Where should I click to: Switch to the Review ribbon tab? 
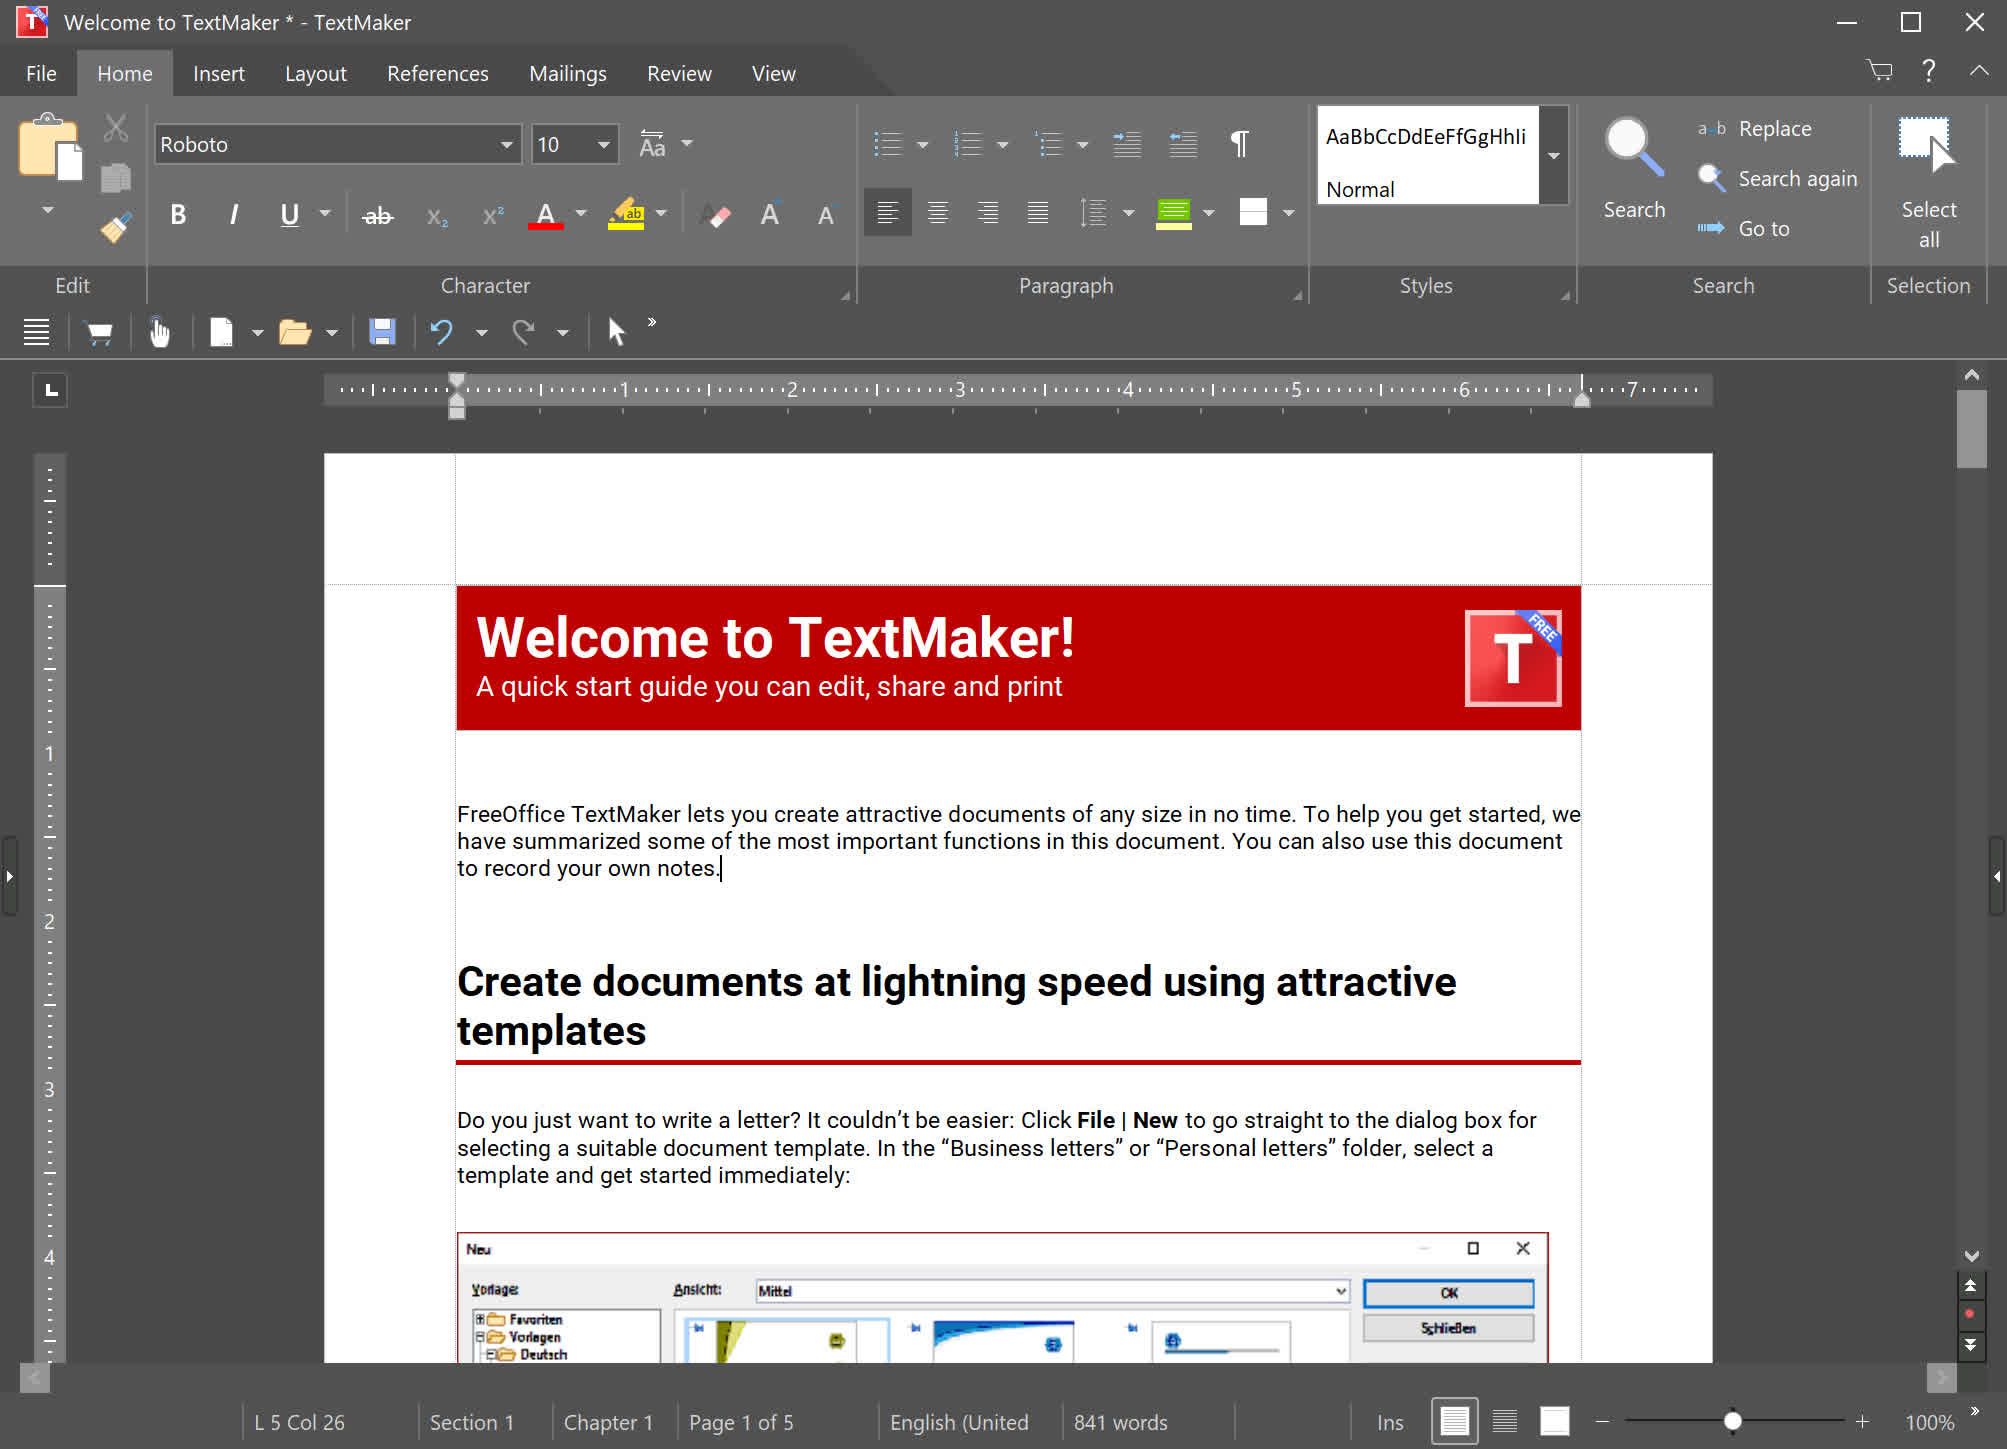pyautogui.click(x=678, y=74)
